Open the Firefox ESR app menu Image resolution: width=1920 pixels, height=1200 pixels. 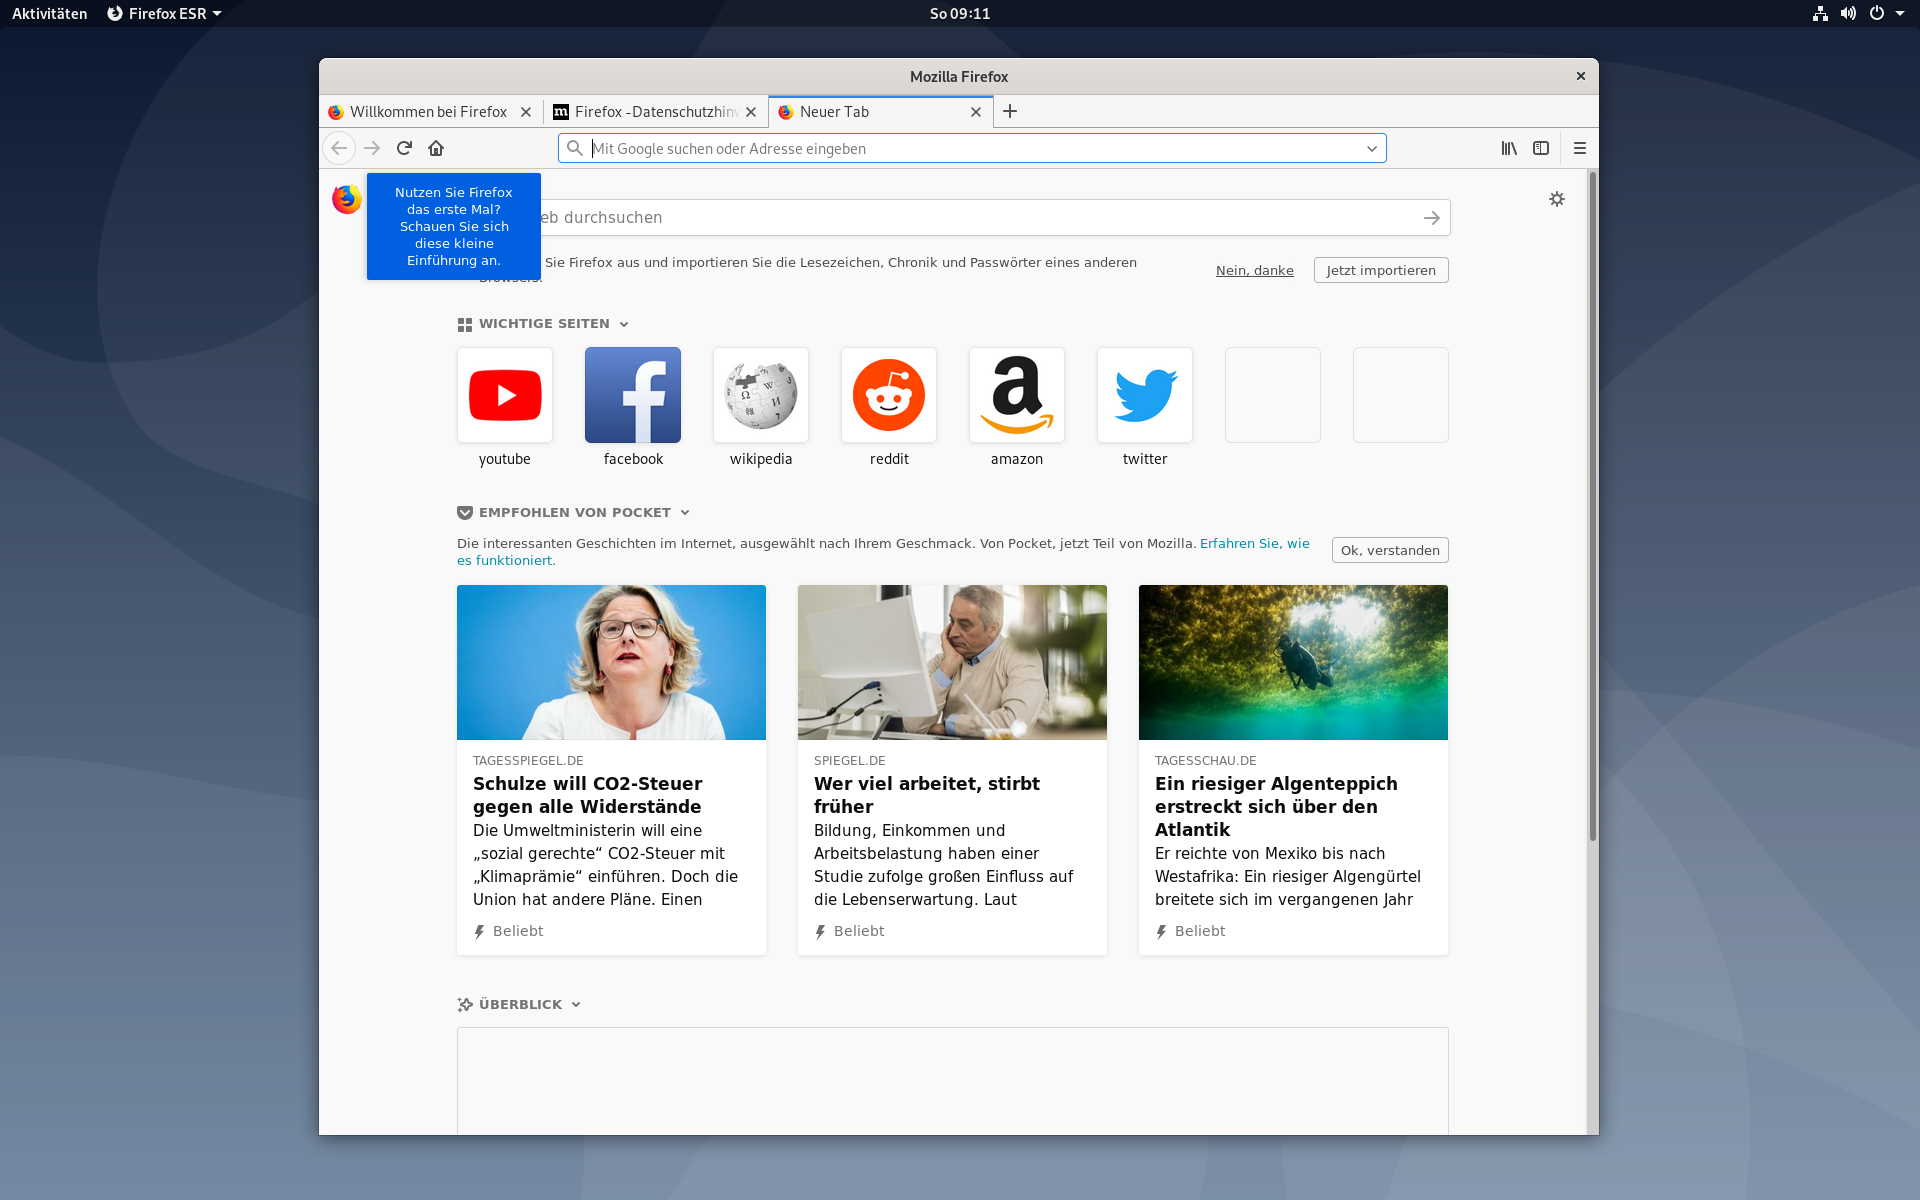(x=164, y=14)
